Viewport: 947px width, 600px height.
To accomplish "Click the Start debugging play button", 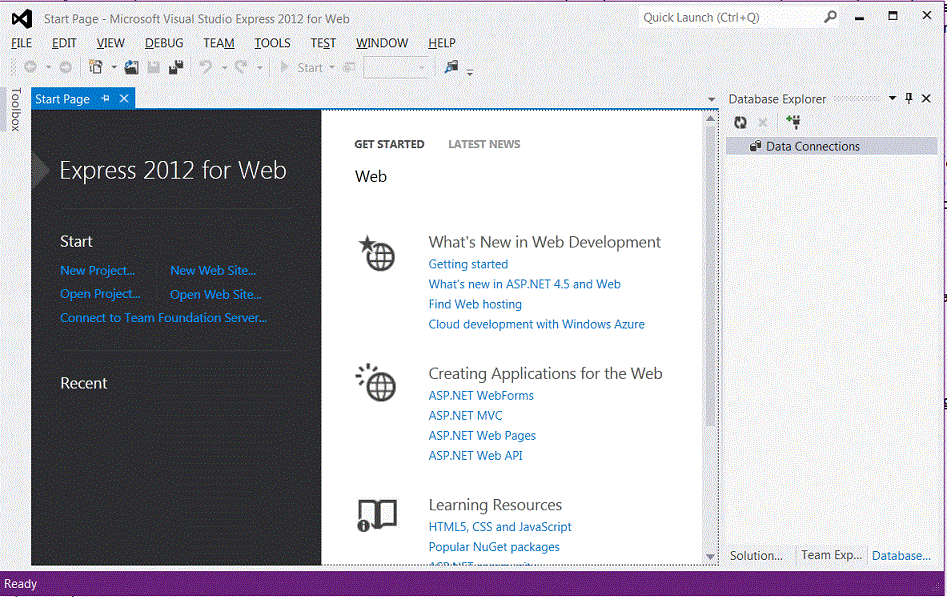I will pos(284,67).
